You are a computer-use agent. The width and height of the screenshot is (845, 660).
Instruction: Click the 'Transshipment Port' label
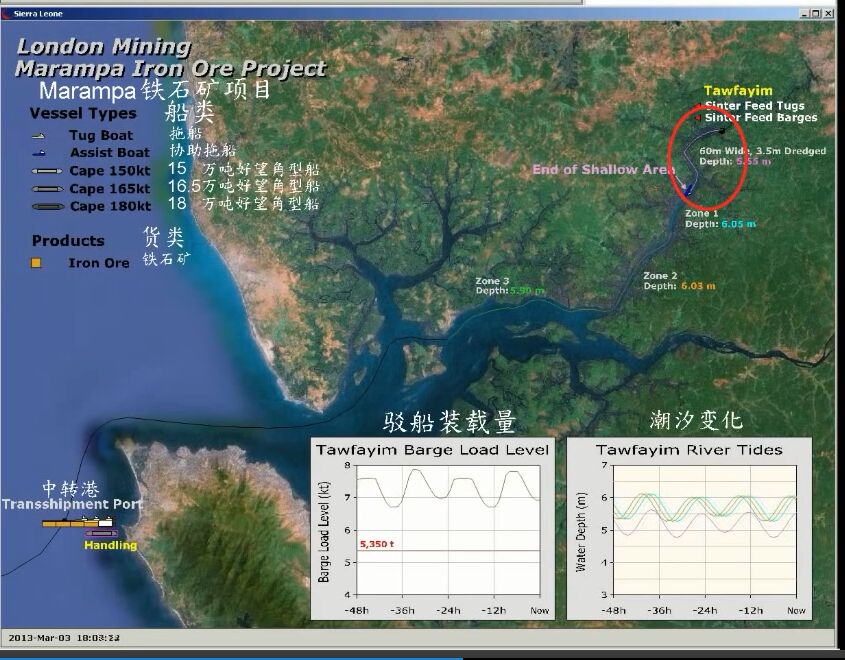click(x=72, y=504)
